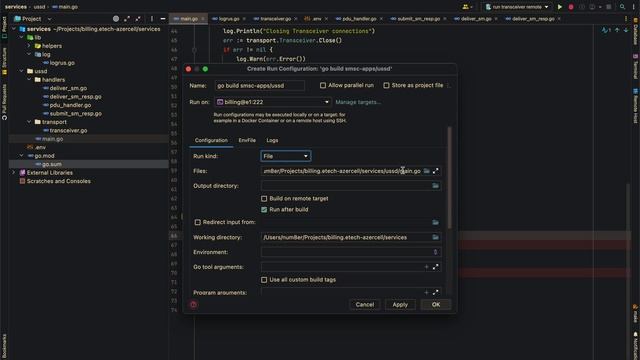Jump to next highlighted error arrow
This screenshot has width=640, height=360.
[x=626, y=30]
